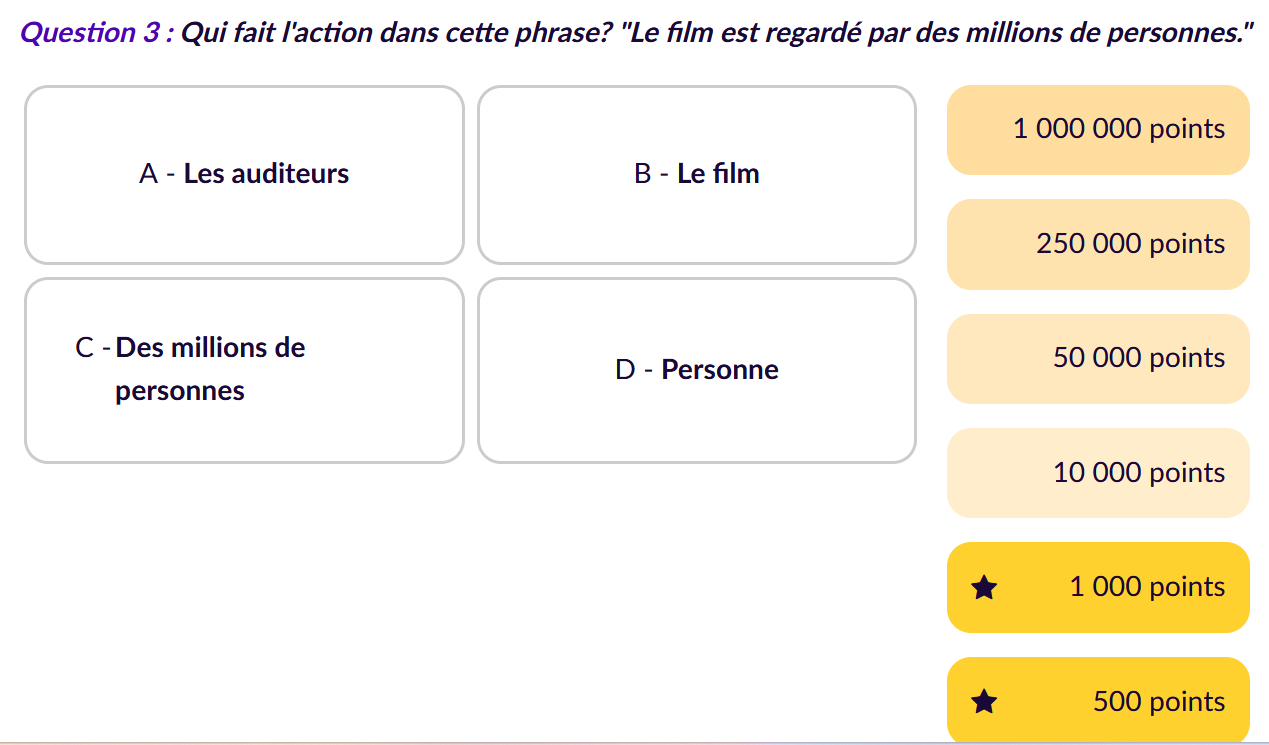Image resolution: width=1269 pixels, height=745 pixels.
Task: Click the letter "A -" option prefix
Action: [x=158, y=174]
